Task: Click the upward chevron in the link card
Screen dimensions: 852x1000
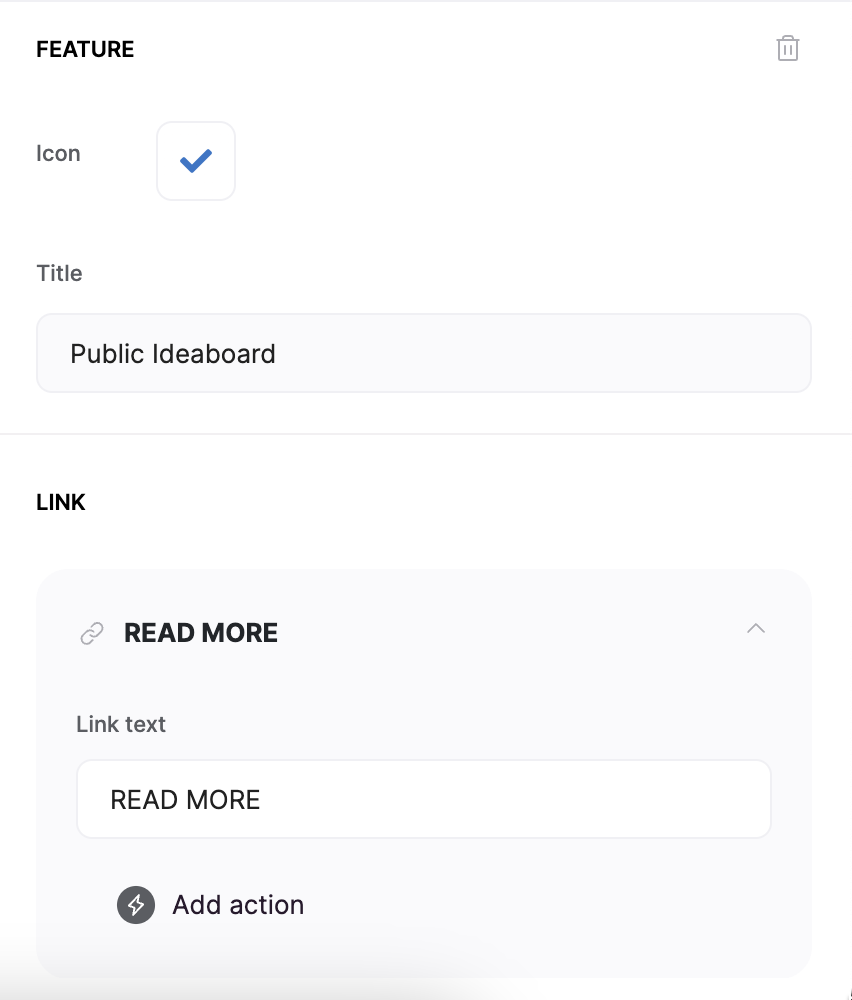Action: 757,630
